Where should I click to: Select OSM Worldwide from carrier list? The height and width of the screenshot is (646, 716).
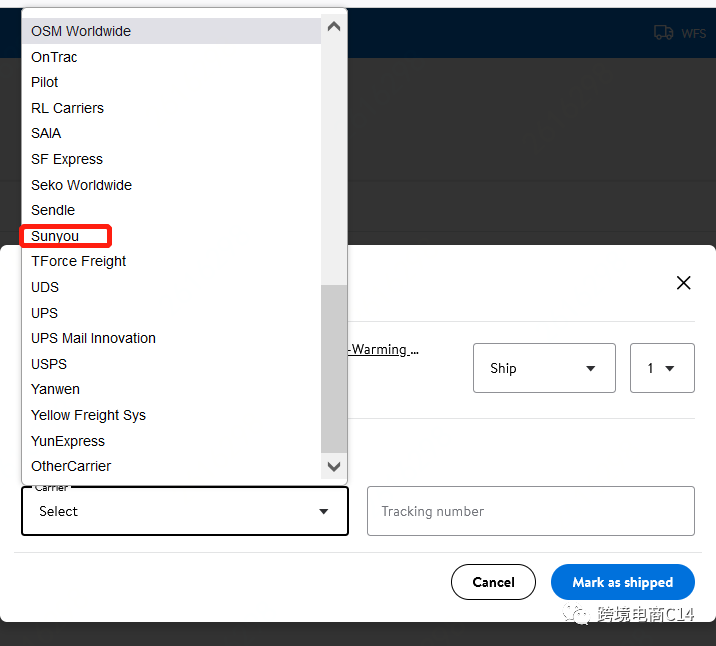click(x=171, y=31)
